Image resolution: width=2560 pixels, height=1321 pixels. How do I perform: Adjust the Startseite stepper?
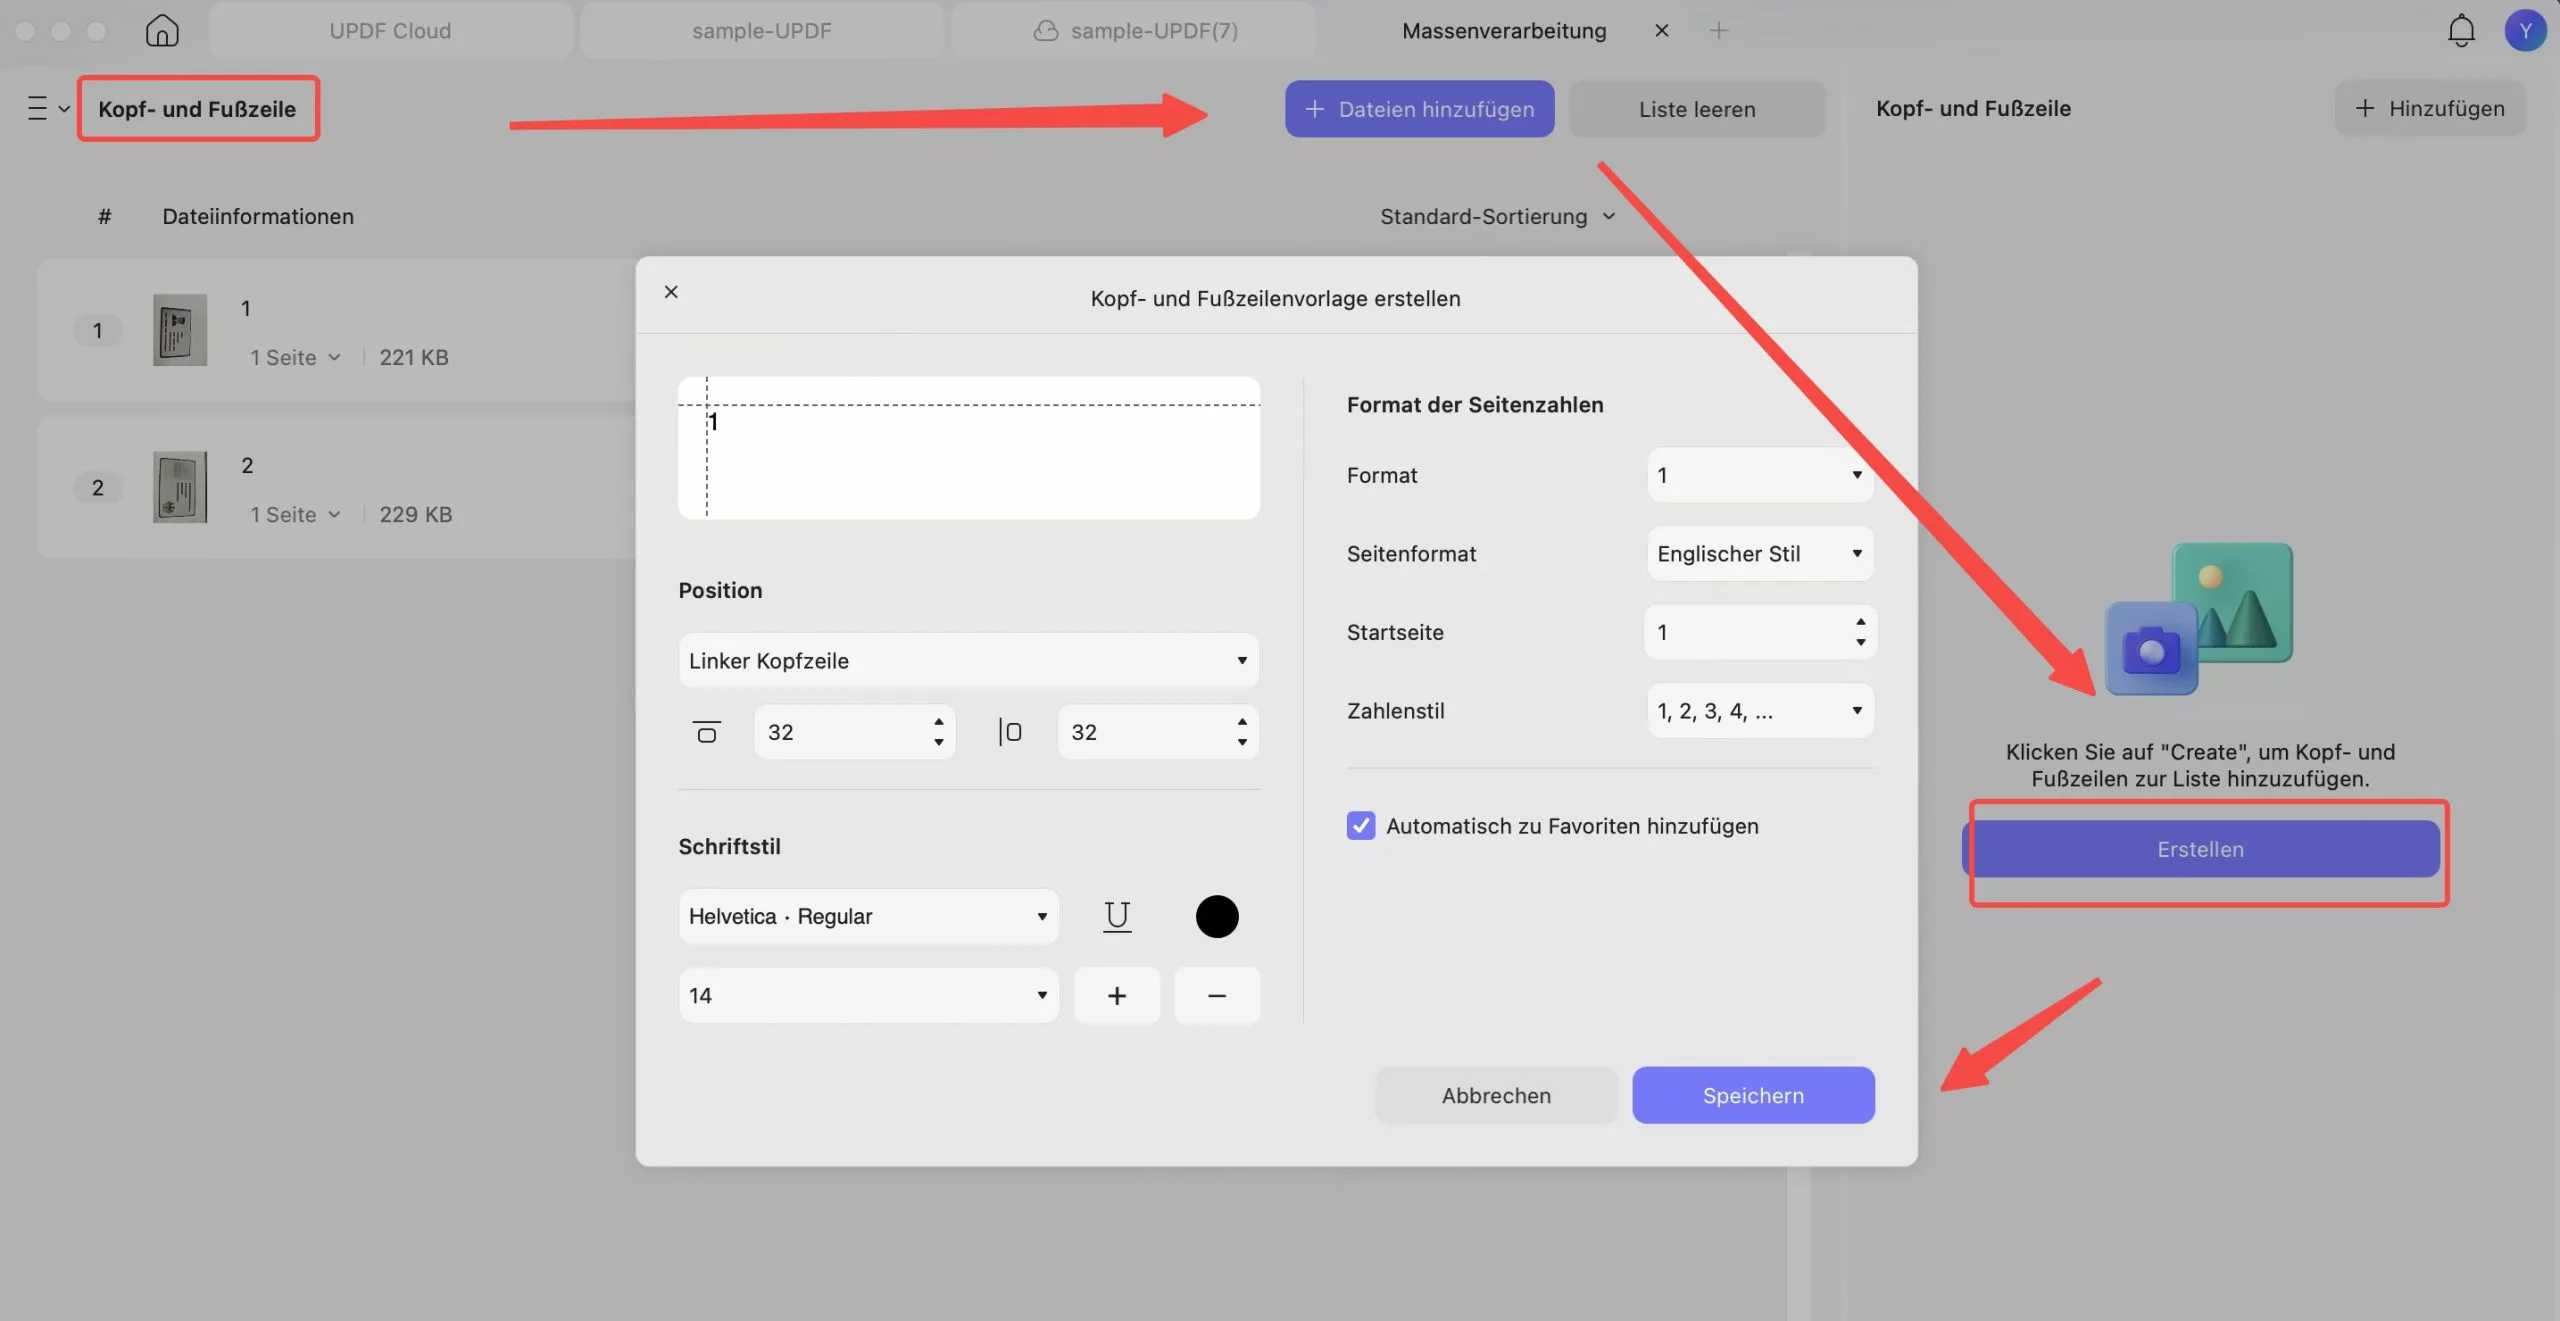[1860, 632]
